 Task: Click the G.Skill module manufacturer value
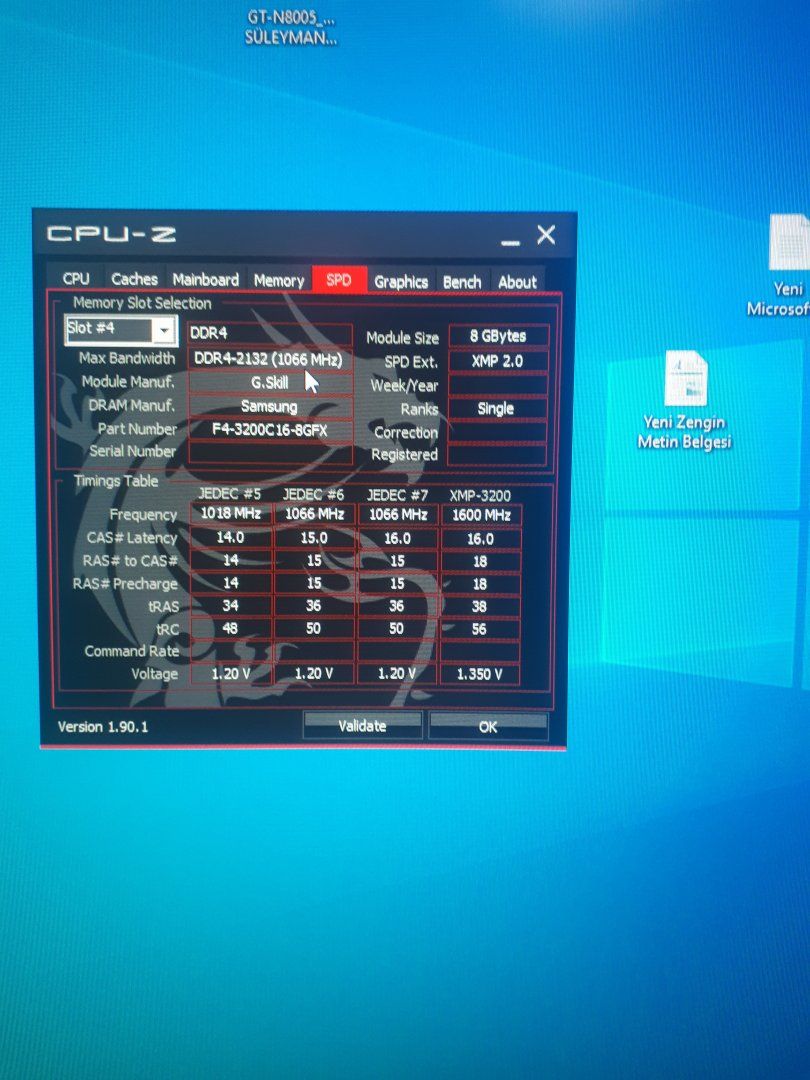pos(269,382)
